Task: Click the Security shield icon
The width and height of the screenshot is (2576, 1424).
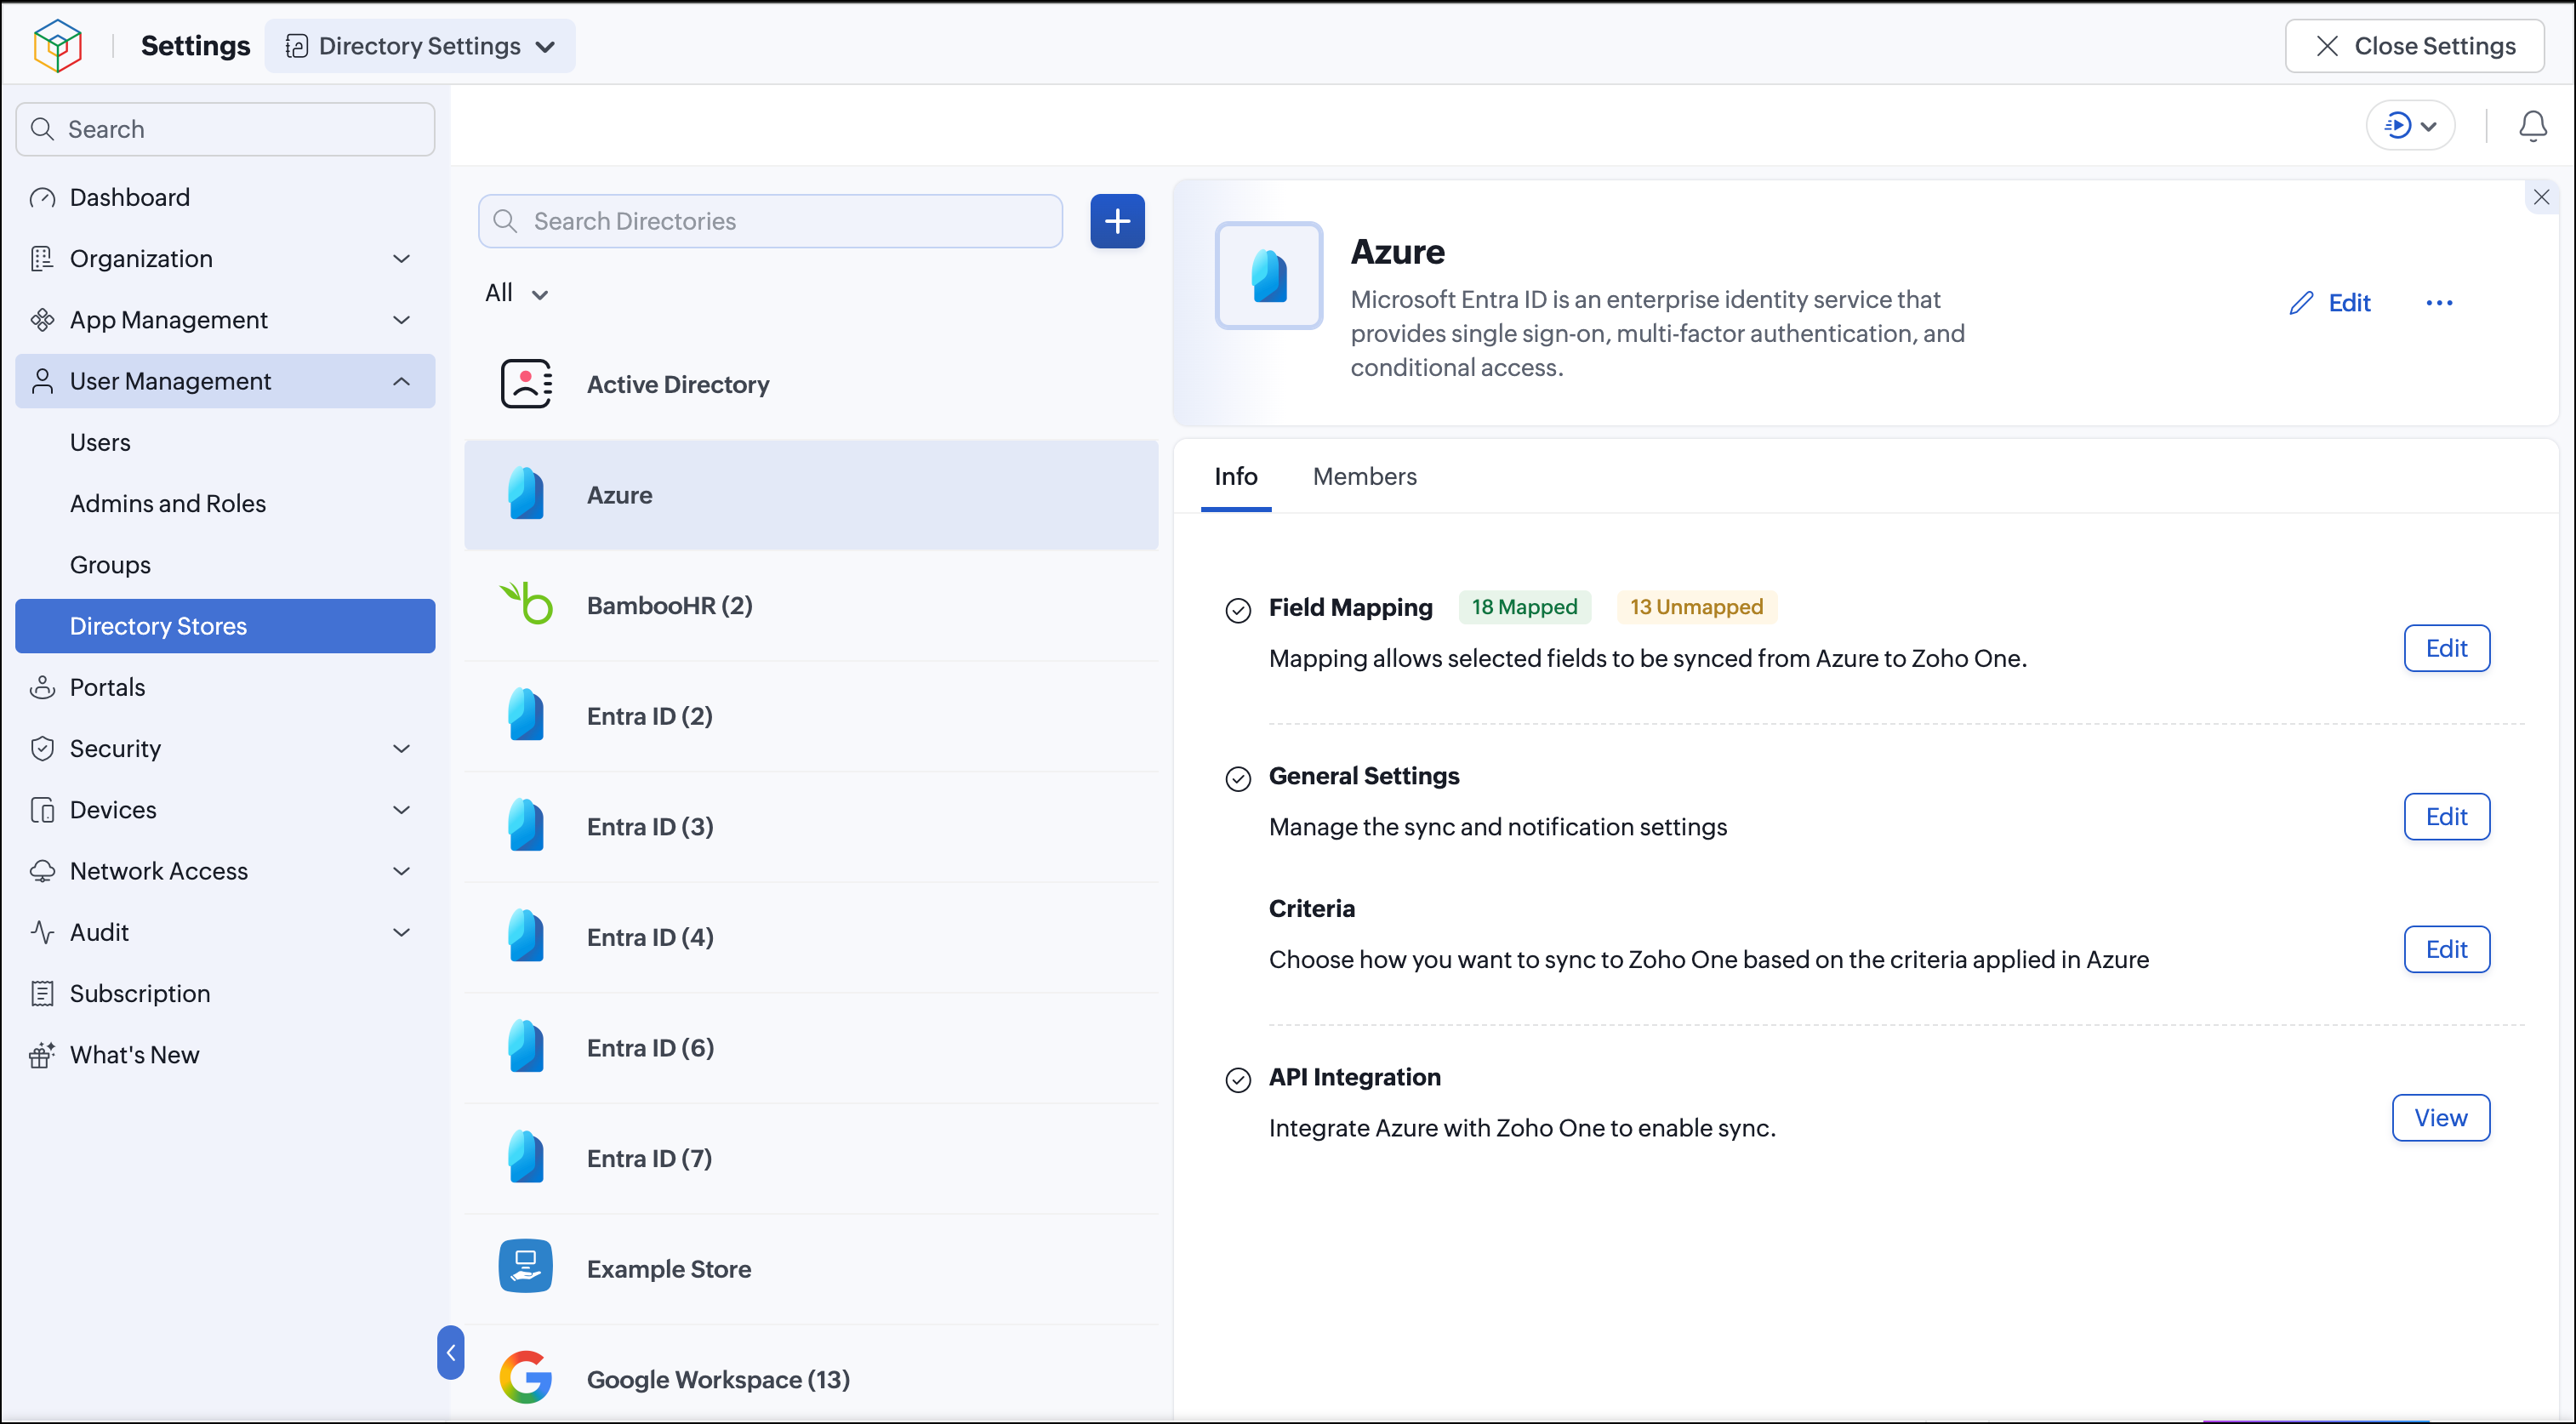Action: point(42,749)
